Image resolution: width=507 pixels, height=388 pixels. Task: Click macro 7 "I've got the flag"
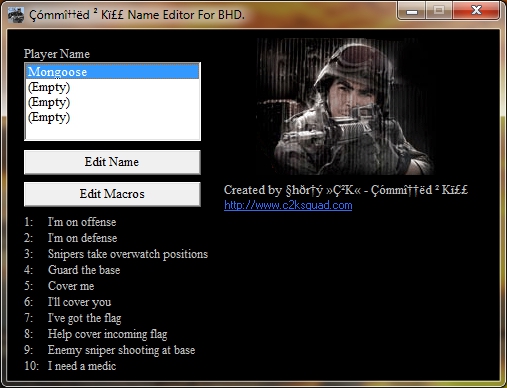click(84, 318)
